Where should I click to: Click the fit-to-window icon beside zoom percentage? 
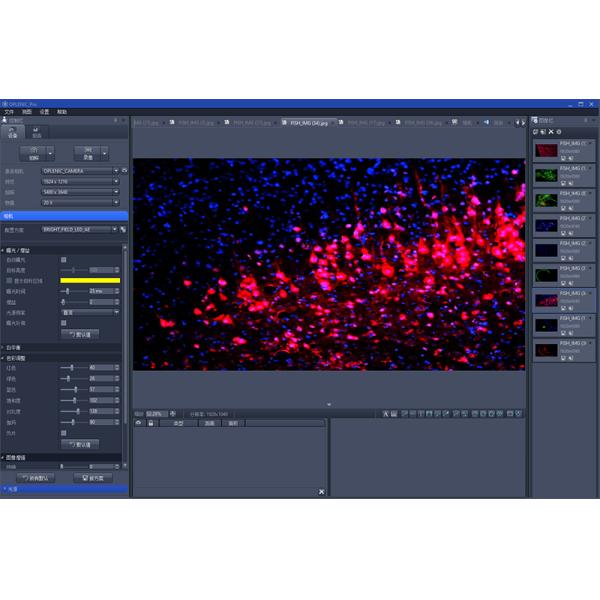(173, 414)
